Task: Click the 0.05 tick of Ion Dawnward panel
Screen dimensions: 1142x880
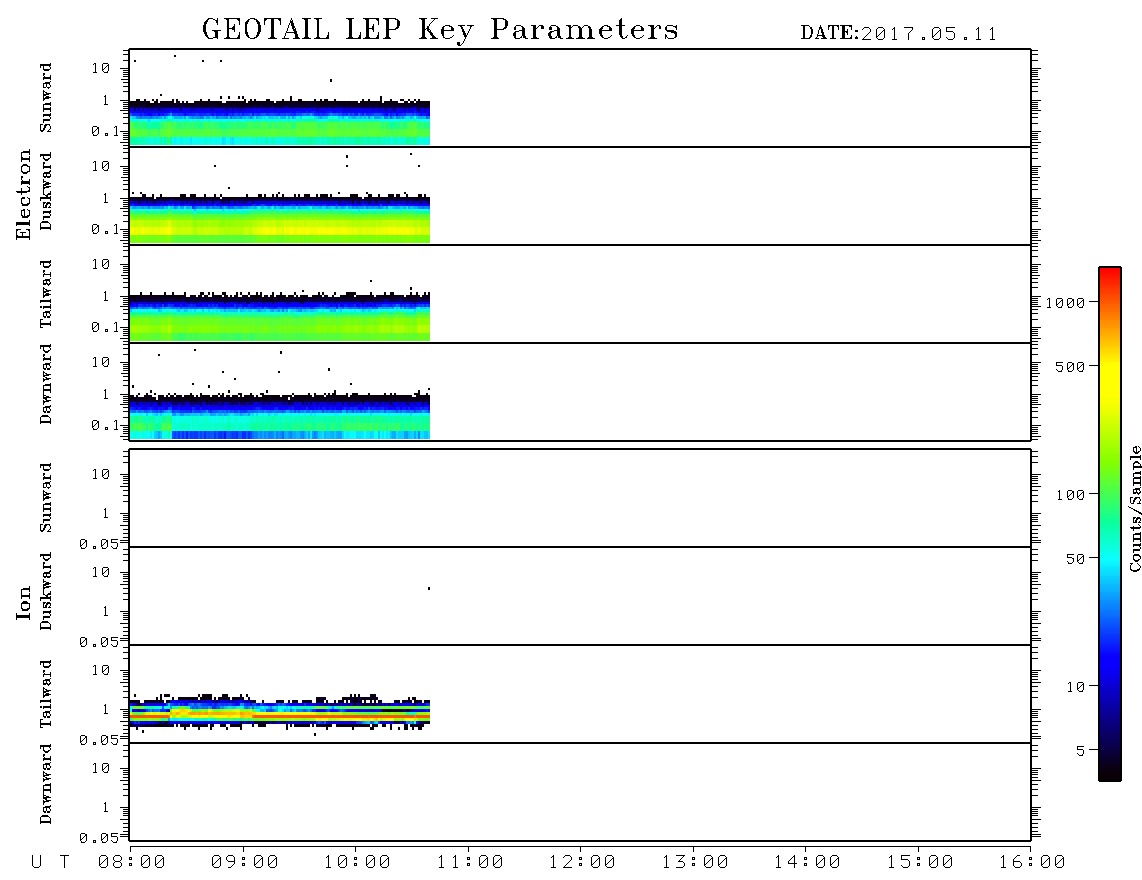Action: click(x=98, y=838)
